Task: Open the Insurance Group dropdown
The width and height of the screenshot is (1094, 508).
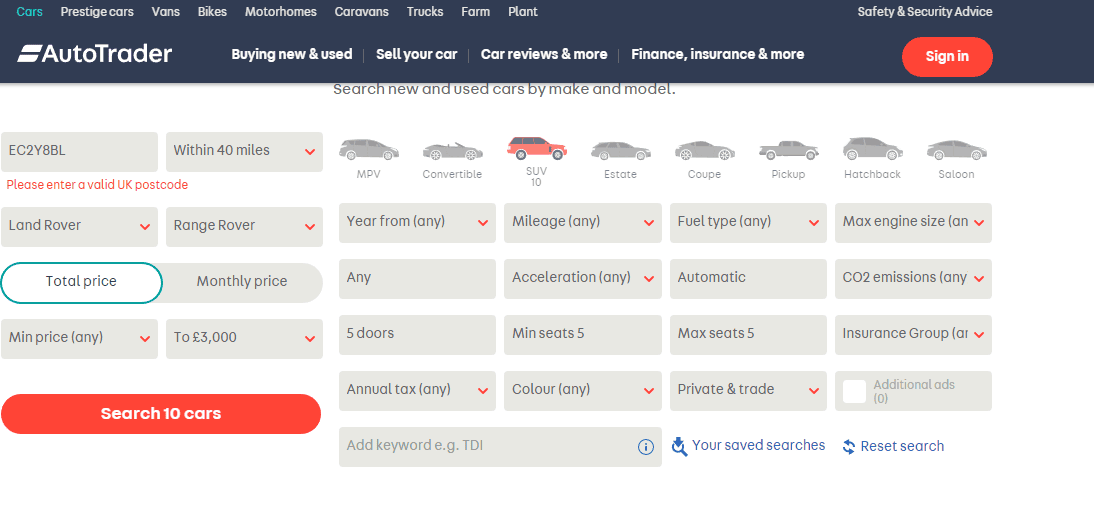Action: [913, 334]
